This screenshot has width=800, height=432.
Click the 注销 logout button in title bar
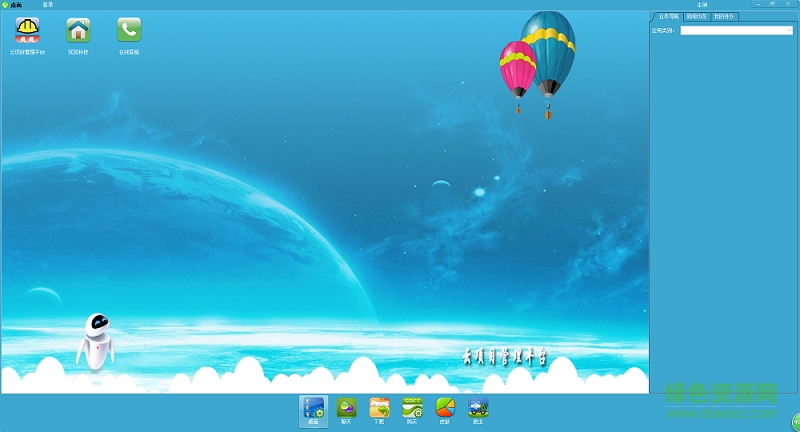[702, 5]
